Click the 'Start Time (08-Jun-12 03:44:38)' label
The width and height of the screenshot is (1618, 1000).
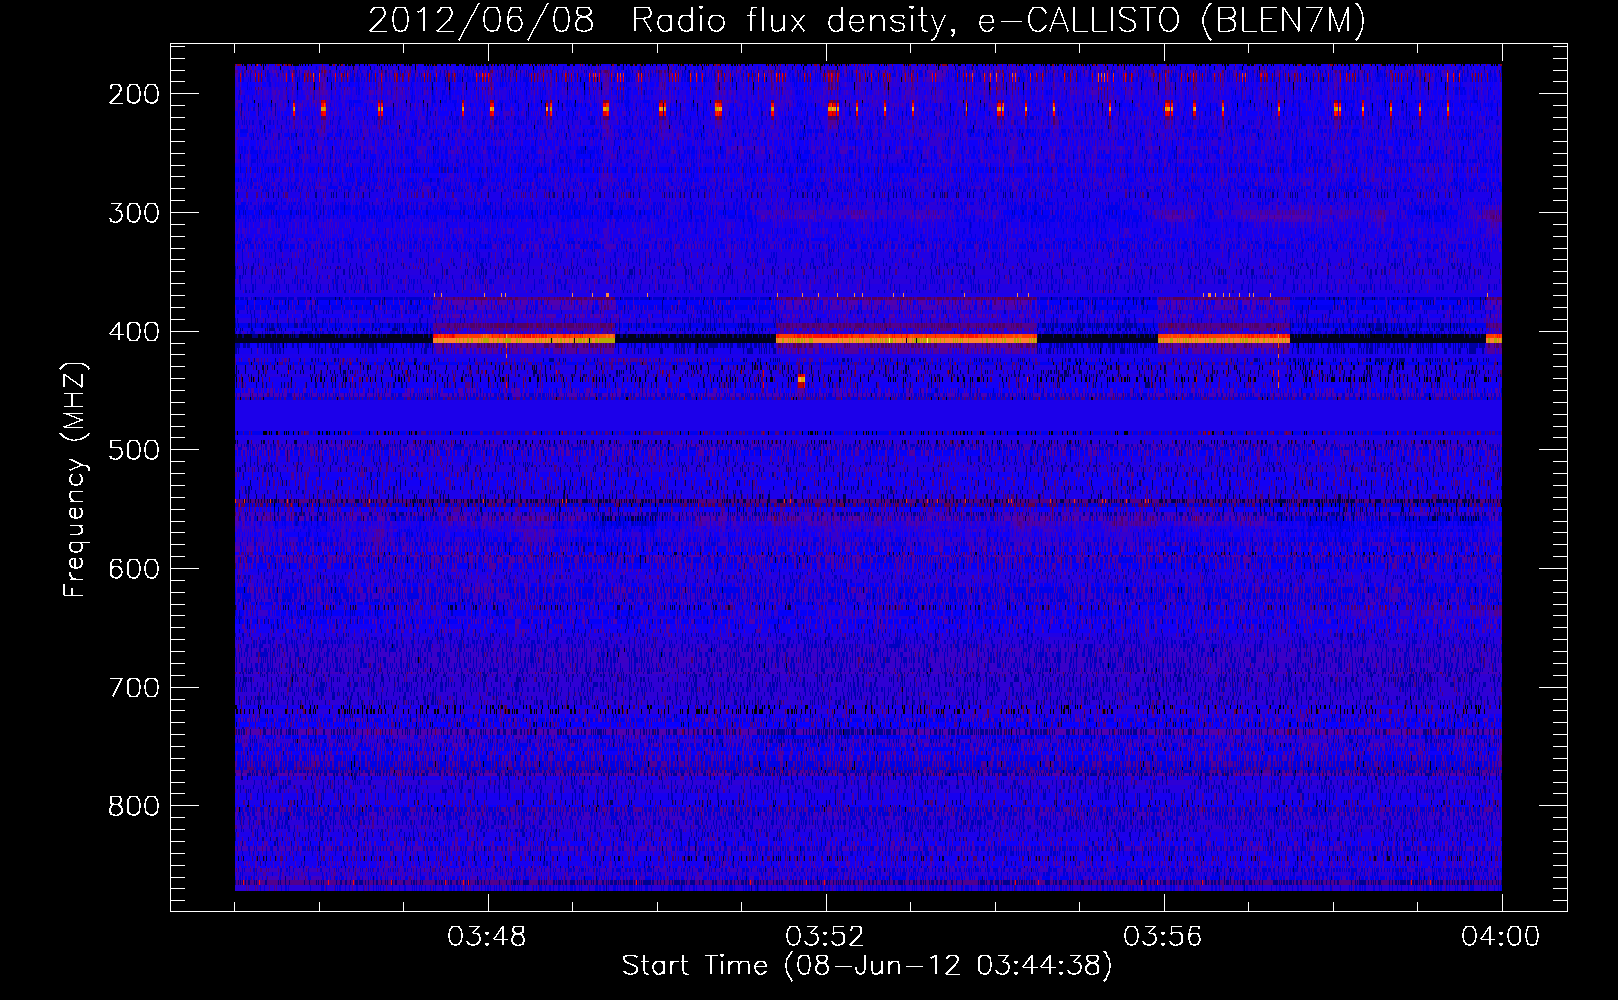[867, 966]
